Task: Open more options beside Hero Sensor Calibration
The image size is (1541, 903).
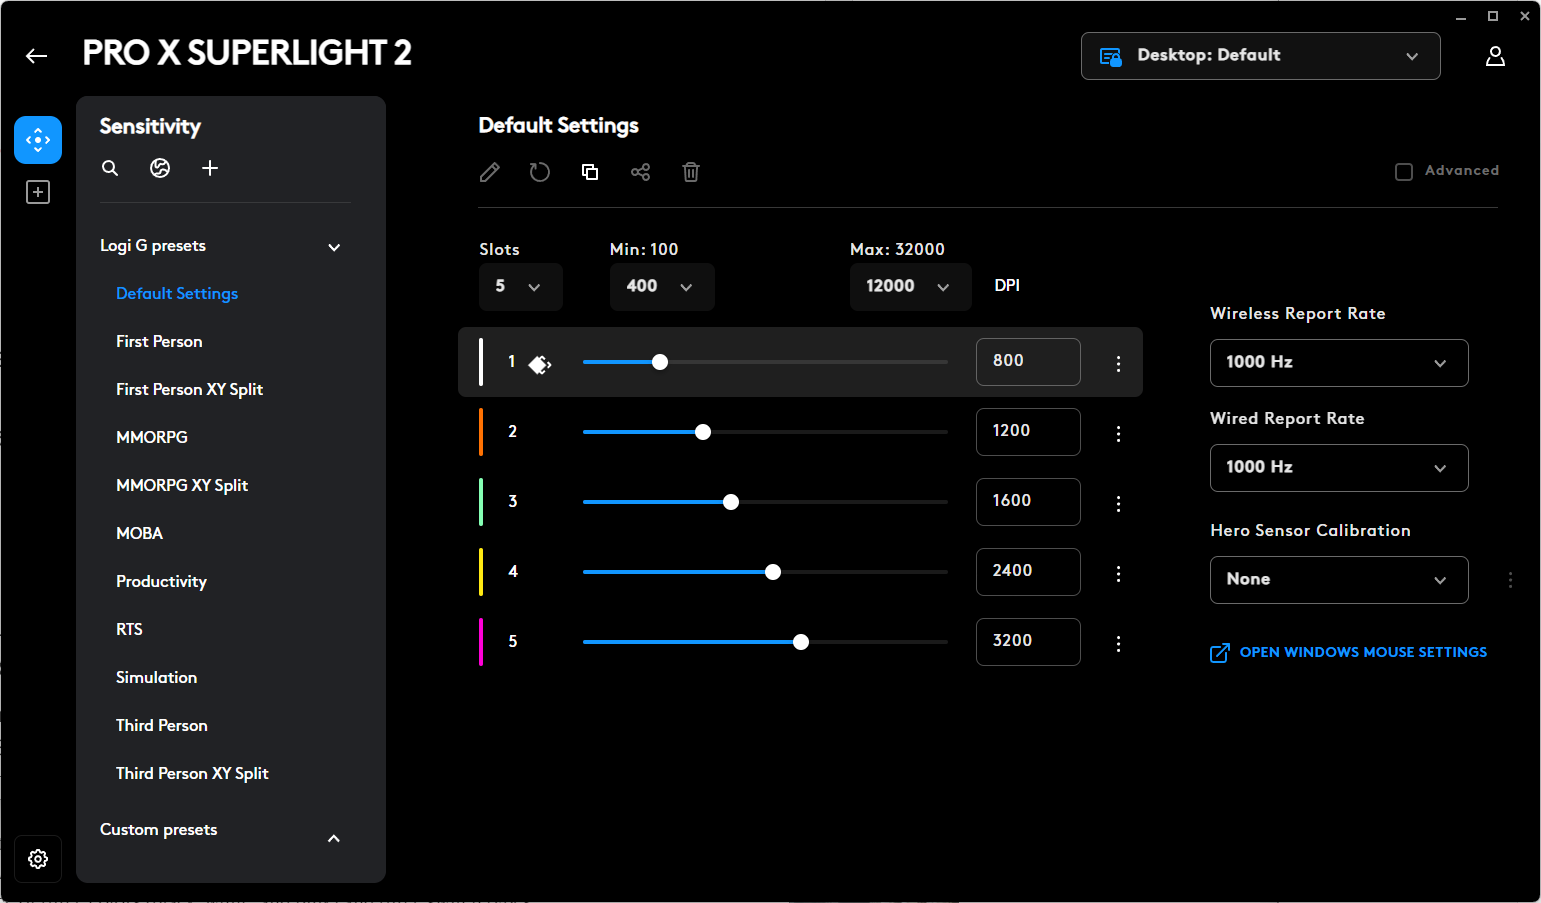Action: [x=1510, y=580]
